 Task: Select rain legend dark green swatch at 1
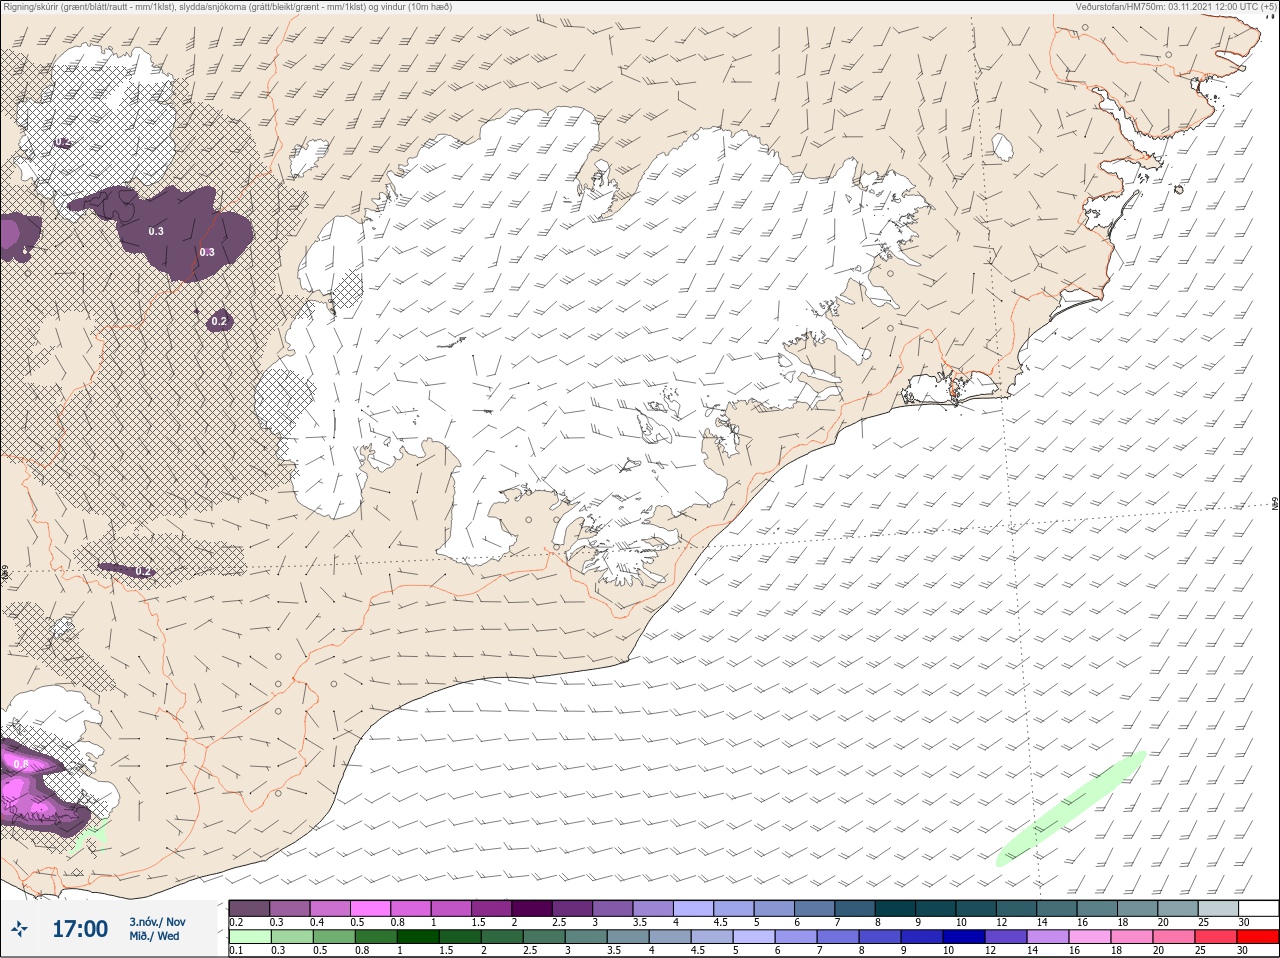coord(417,937)
